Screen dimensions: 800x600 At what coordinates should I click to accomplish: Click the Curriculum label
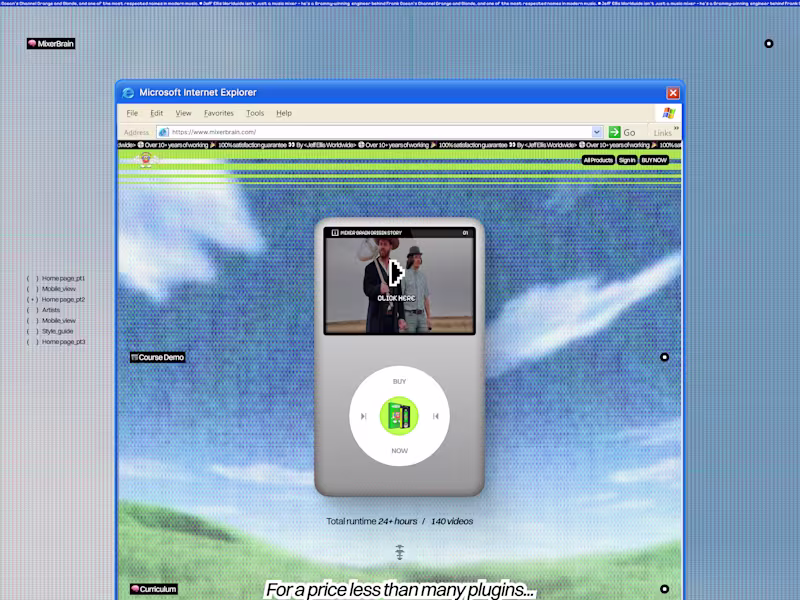154,589
